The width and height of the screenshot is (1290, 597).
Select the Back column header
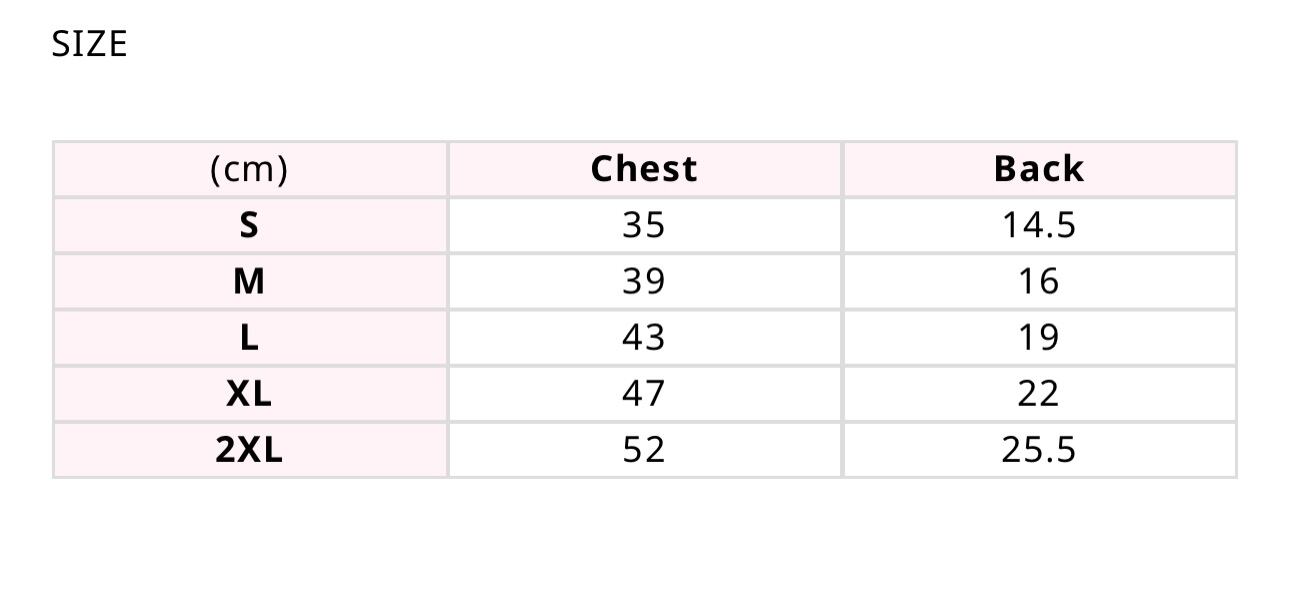pyautogui.click(x=1038, y=169)
